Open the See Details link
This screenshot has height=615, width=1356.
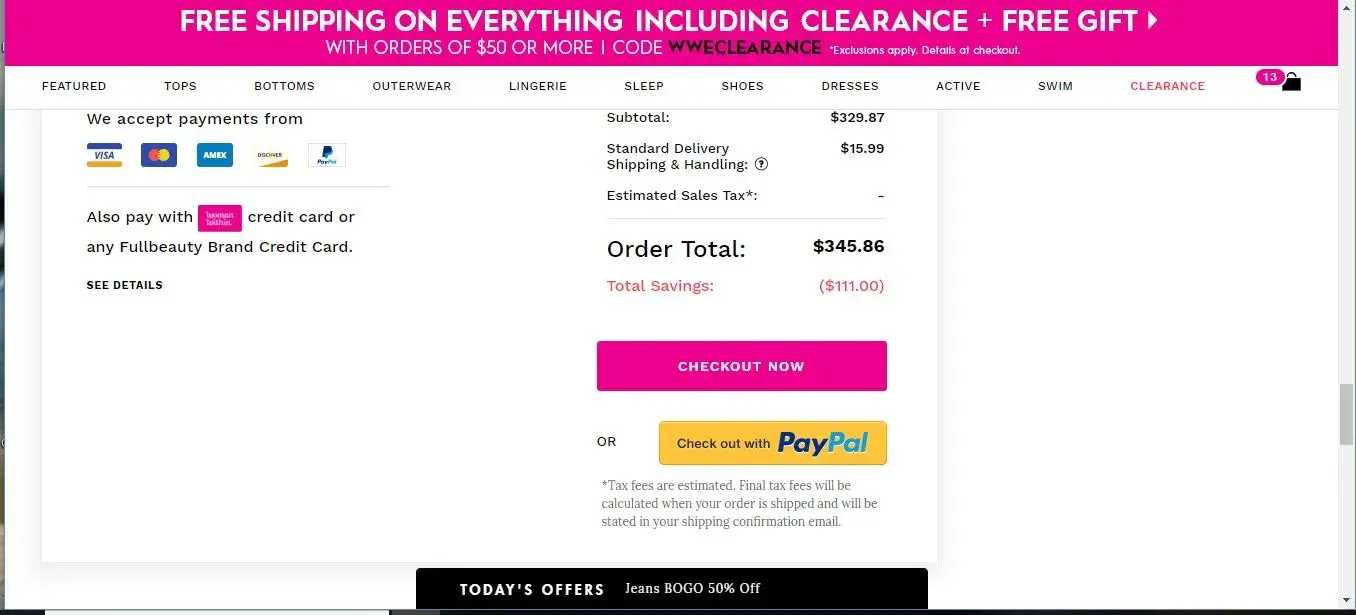124,285
